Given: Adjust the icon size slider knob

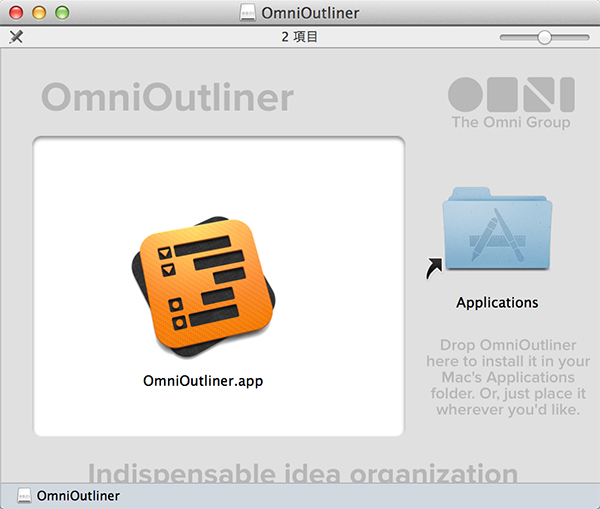Looking at the screenshot, I should pos(544,37).
